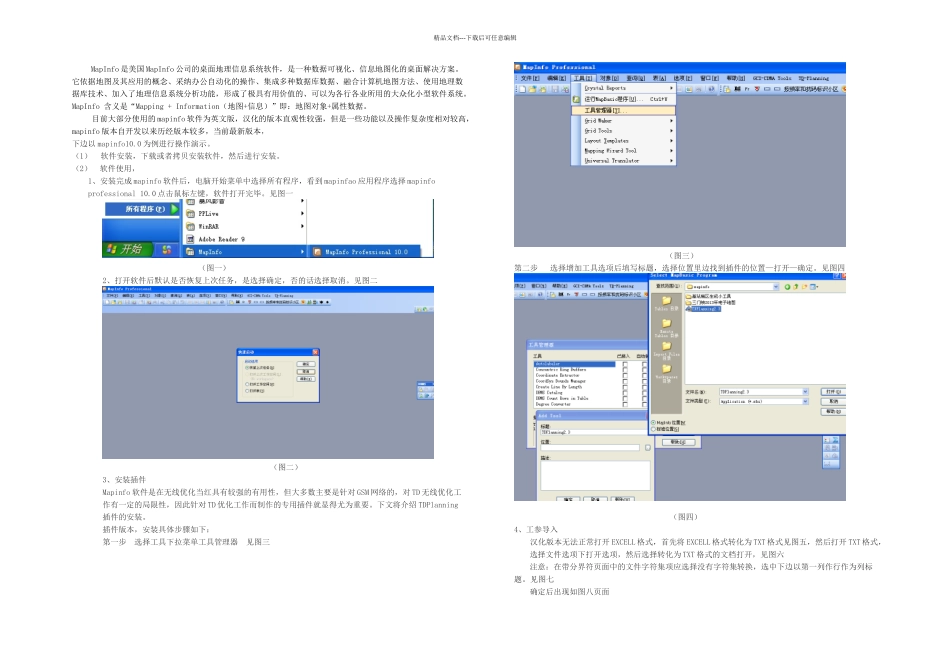
Task: Click green Back icon in Select MapBasic Program
Action: pyautogui.click(x=787, y=287)
